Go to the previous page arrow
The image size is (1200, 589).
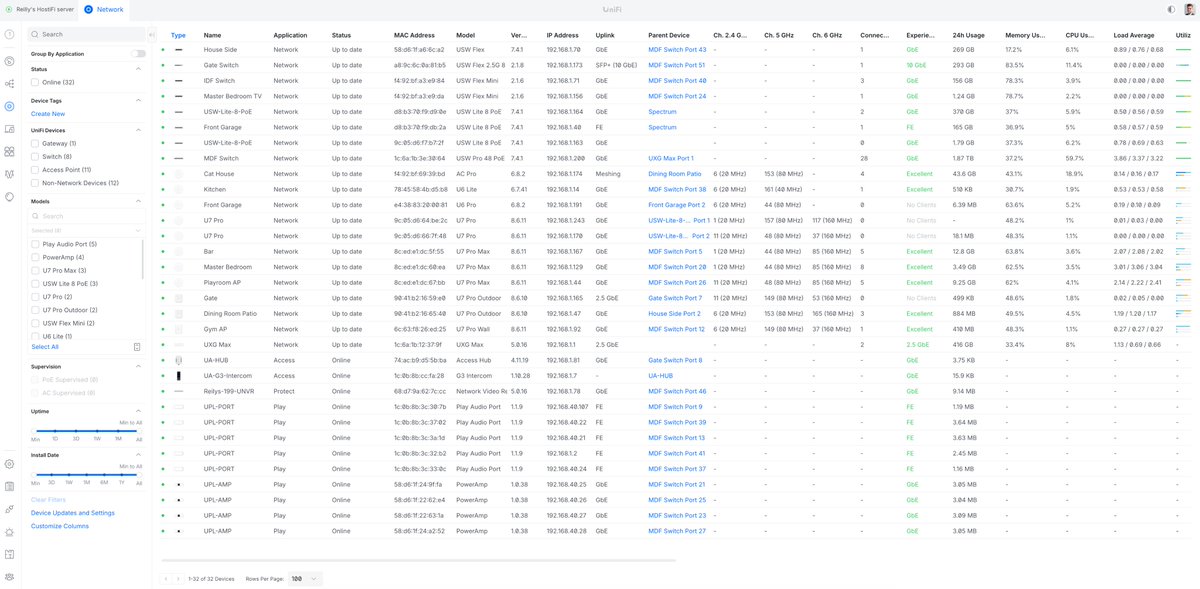[x=167, y=578]
